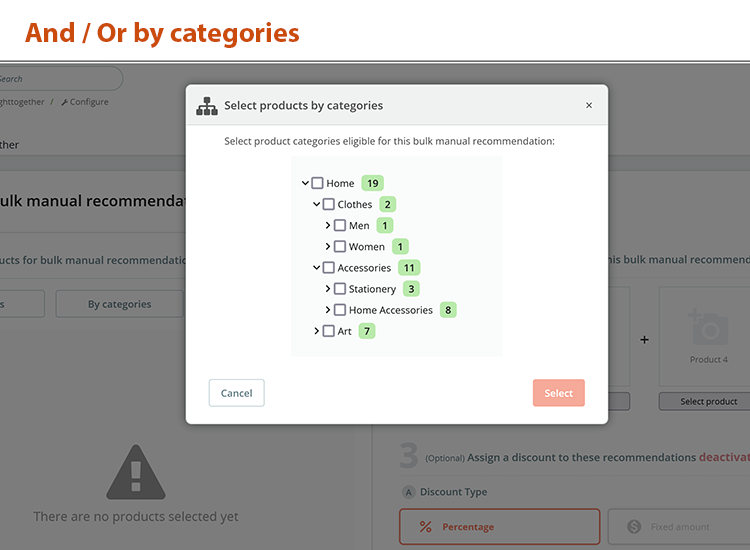Click the wrench Configure breadcrumb icon
750x550 pixels.
pyautogui.click(x=65, y=102)
